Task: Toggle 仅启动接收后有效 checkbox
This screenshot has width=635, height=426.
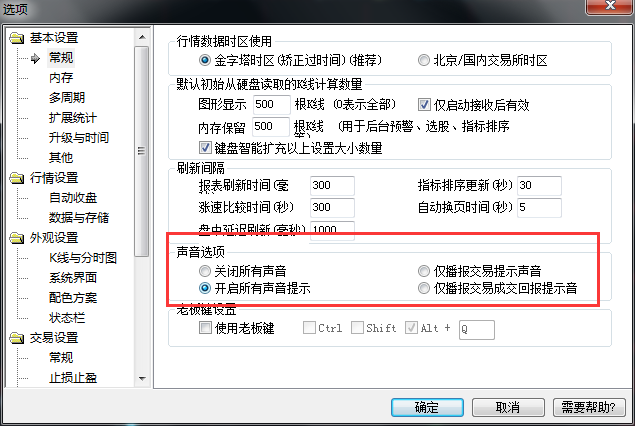Action: click(424, 104)
